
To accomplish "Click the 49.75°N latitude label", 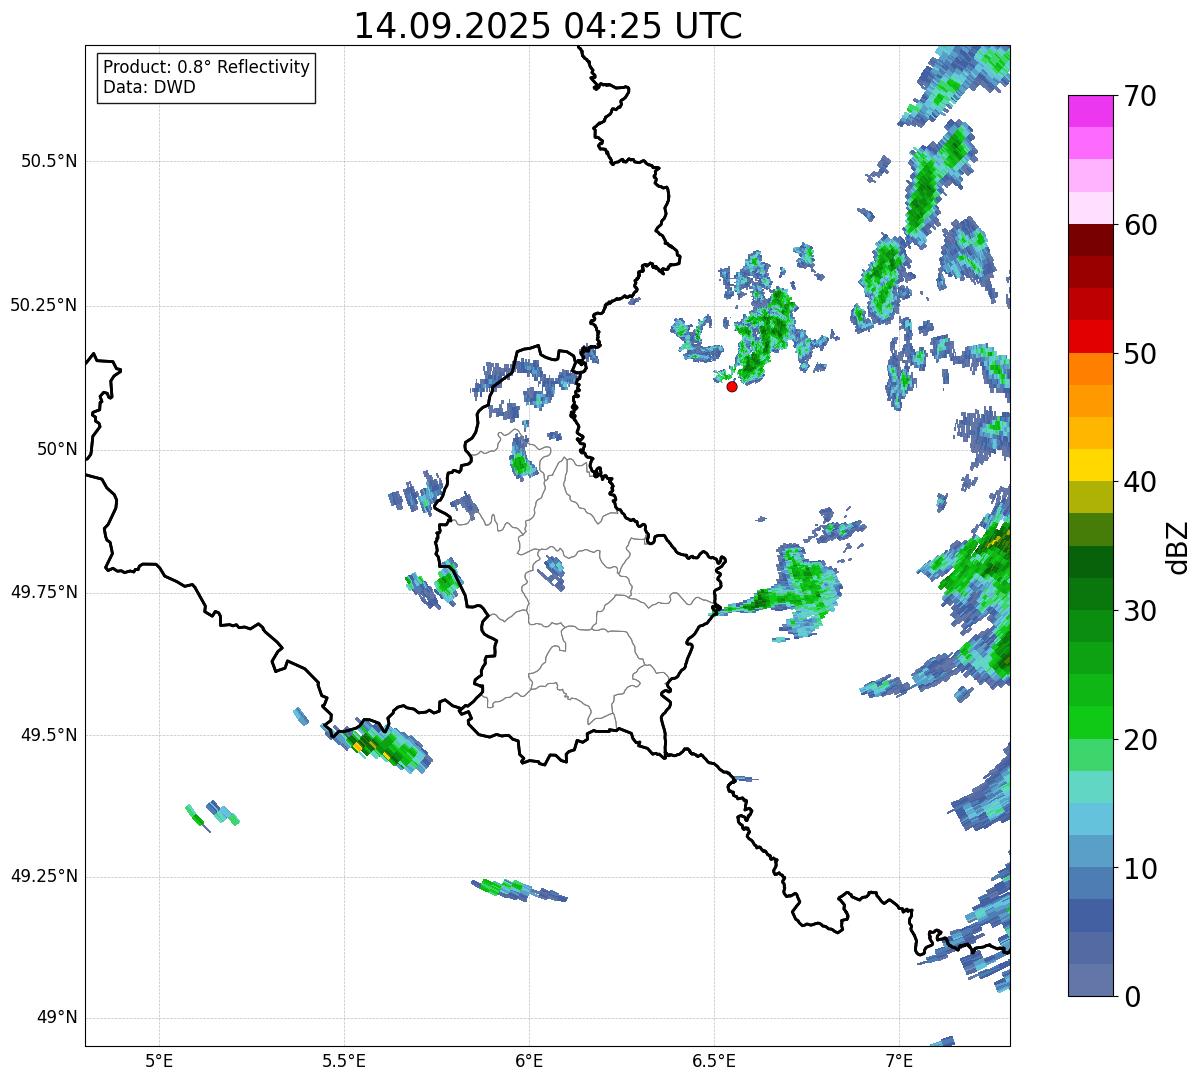I will coord(43,592).
